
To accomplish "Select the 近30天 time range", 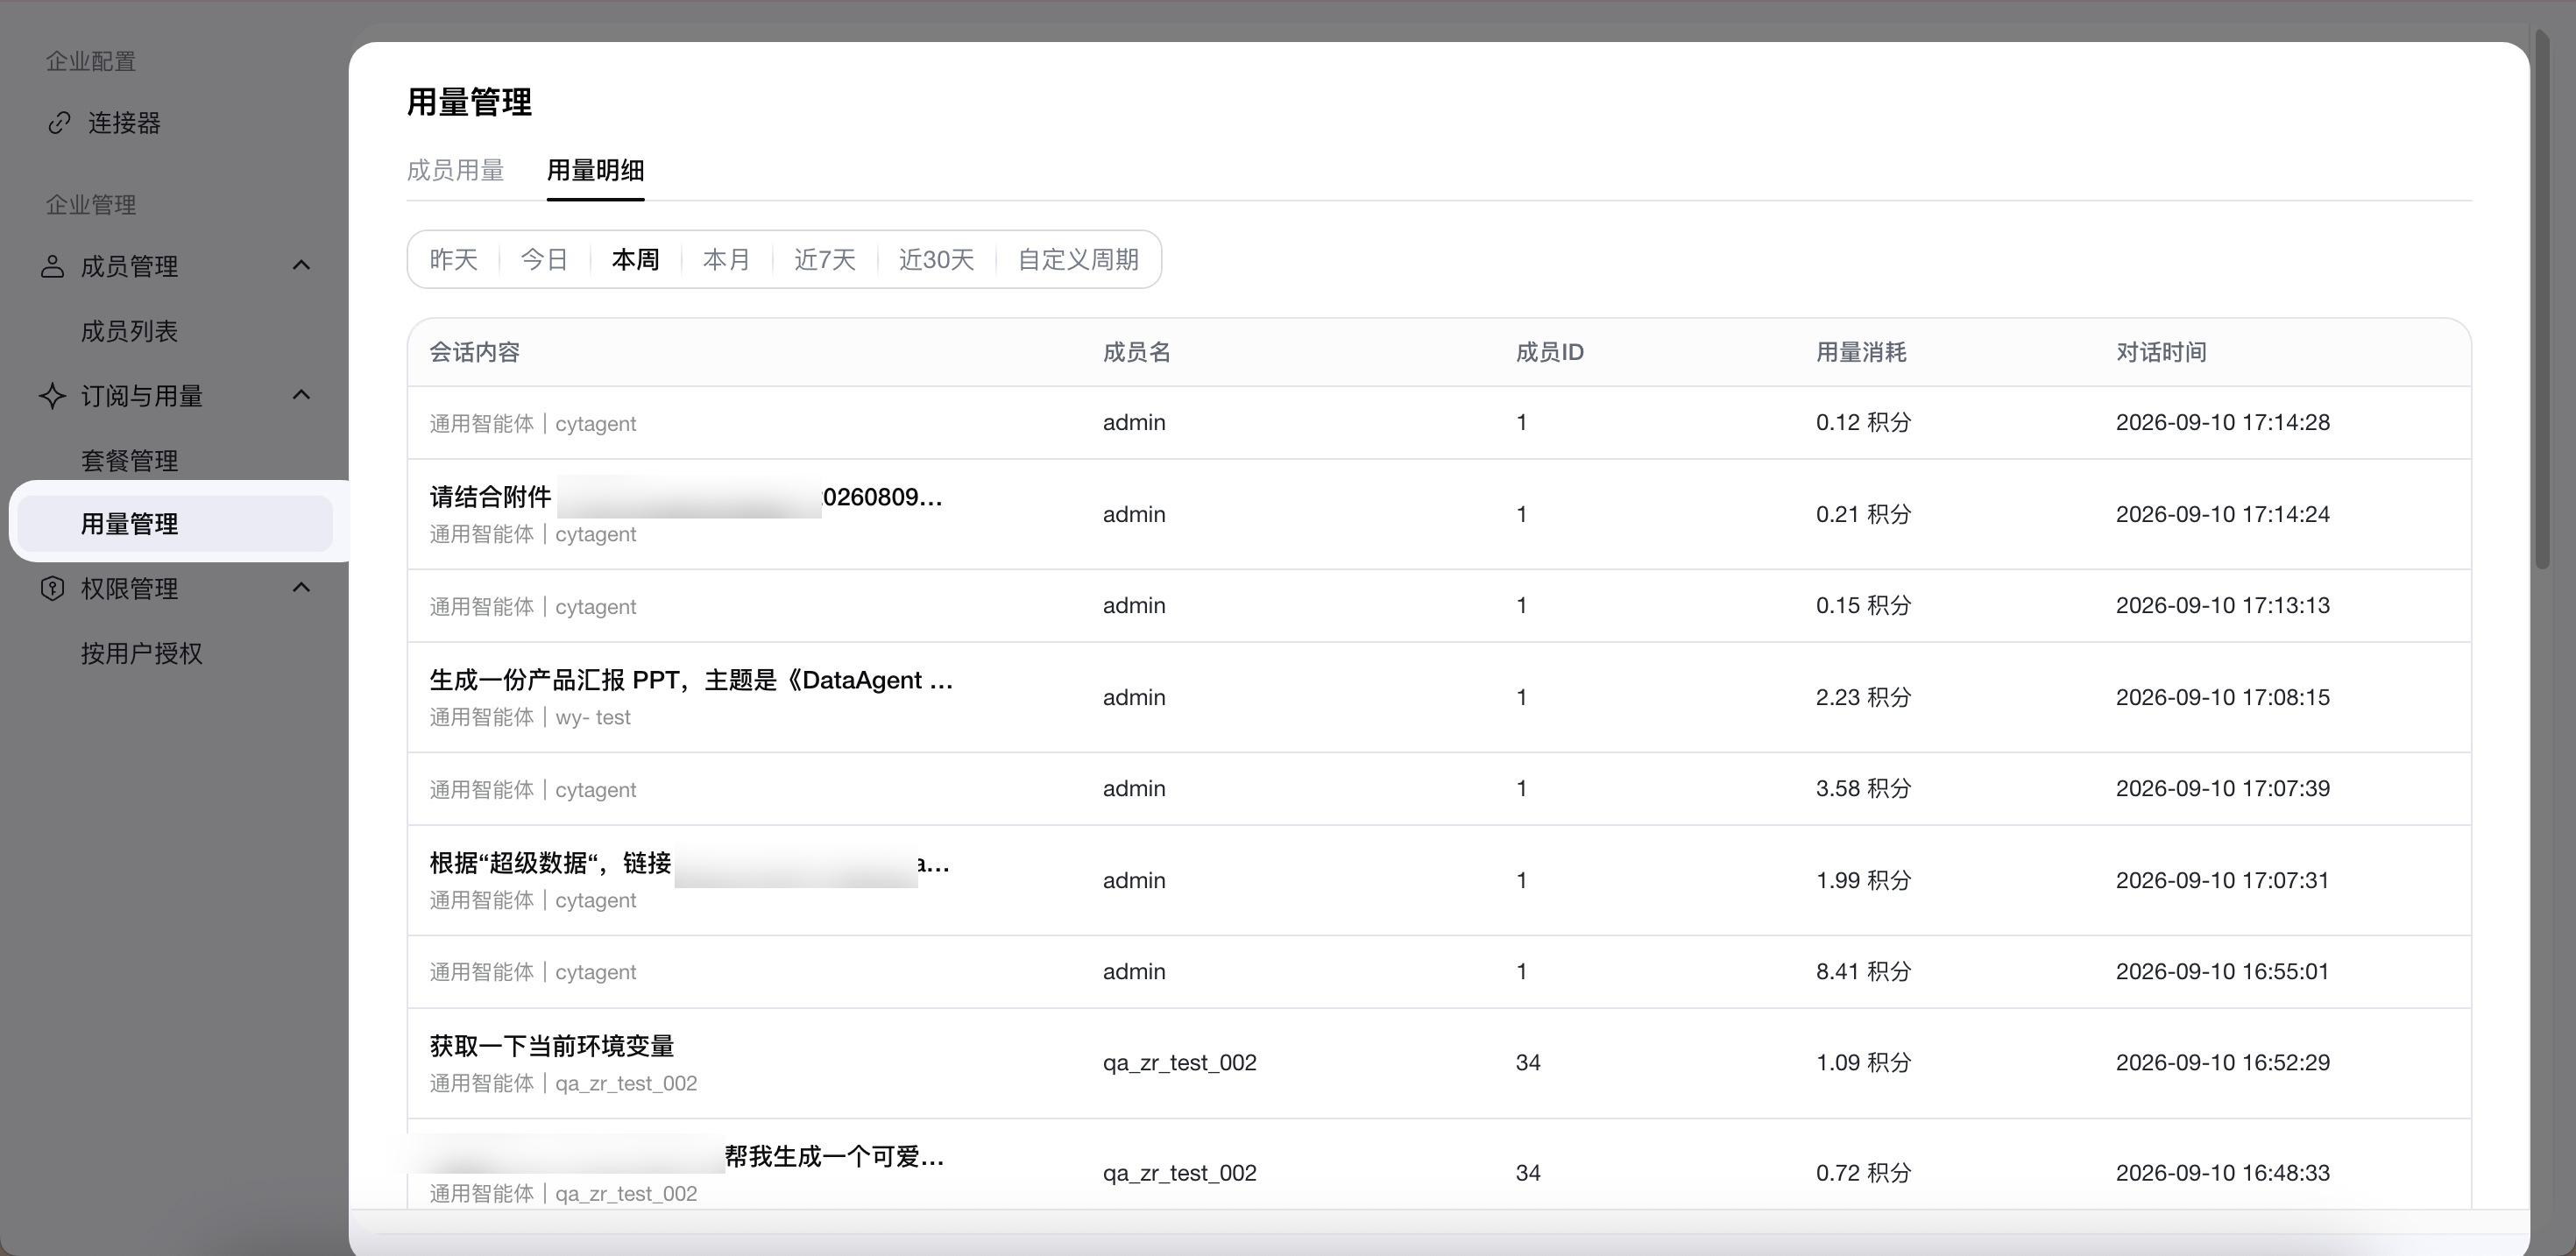I will pyautogui.click(x=936, y=260).
